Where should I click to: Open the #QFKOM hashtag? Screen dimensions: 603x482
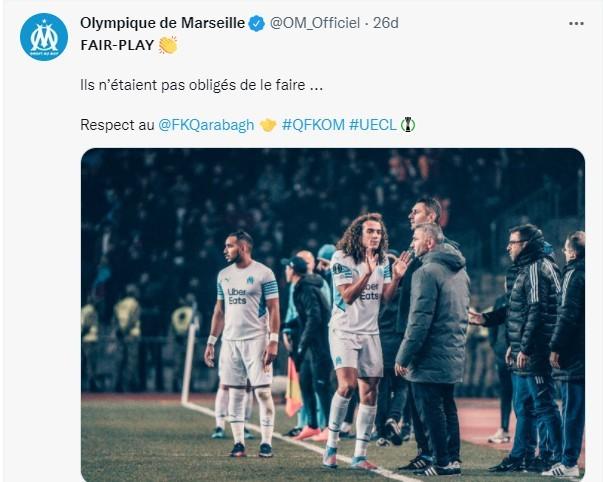[x=312, y=125]
